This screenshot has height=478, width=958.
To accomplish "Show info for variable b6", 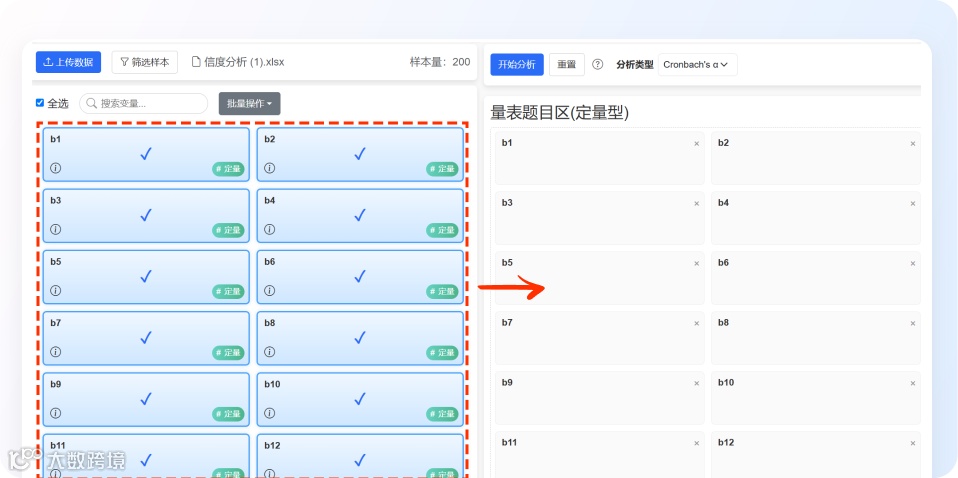I will (269, 290).
